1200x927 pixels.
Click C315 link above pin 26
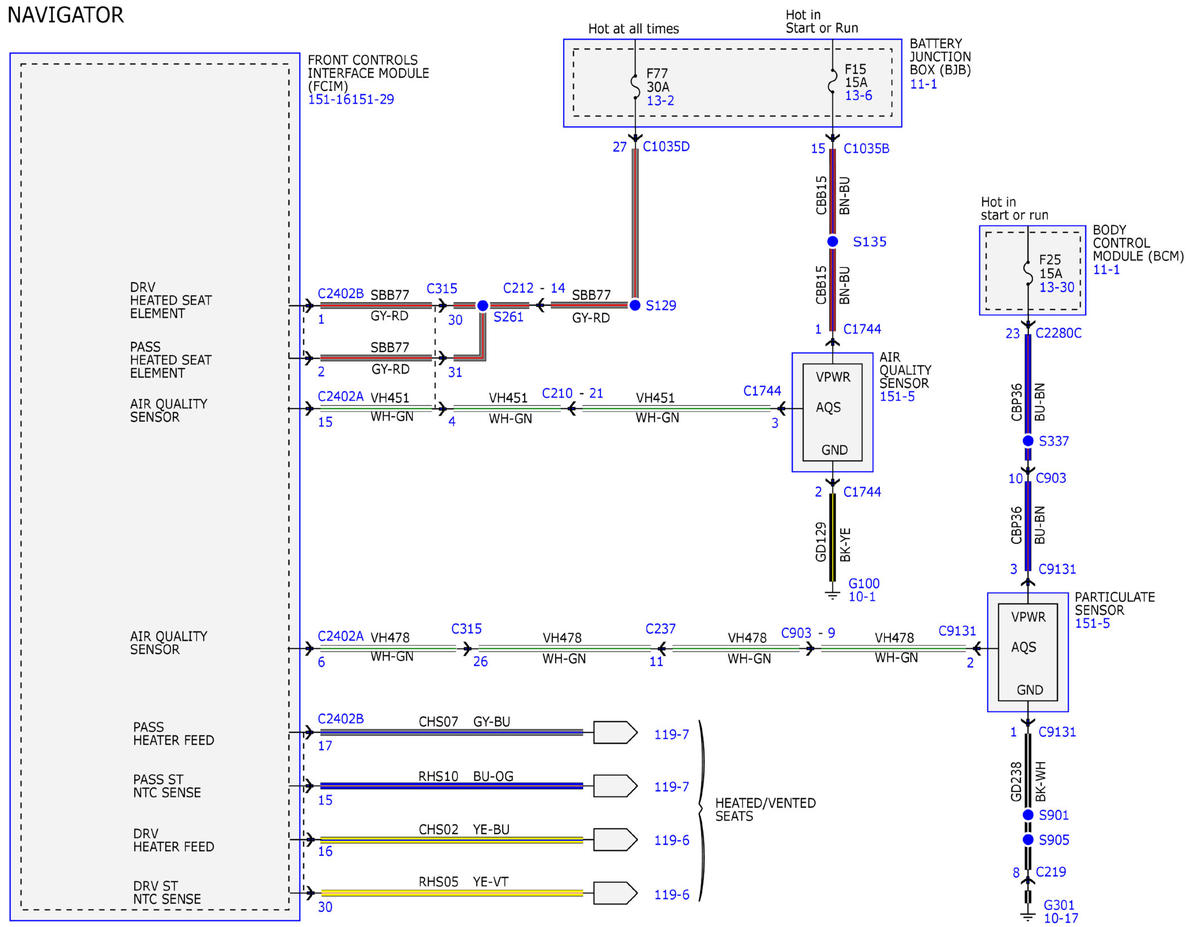click(x=467, y=629)
